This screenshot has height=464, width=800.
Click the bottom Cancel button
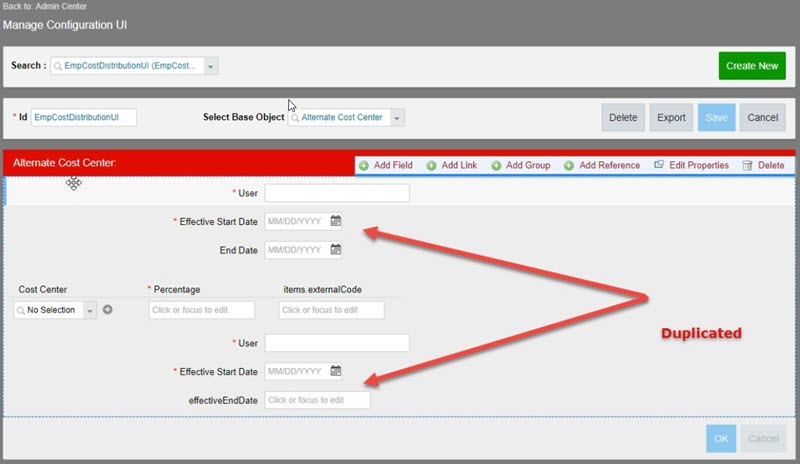[763, 438]
